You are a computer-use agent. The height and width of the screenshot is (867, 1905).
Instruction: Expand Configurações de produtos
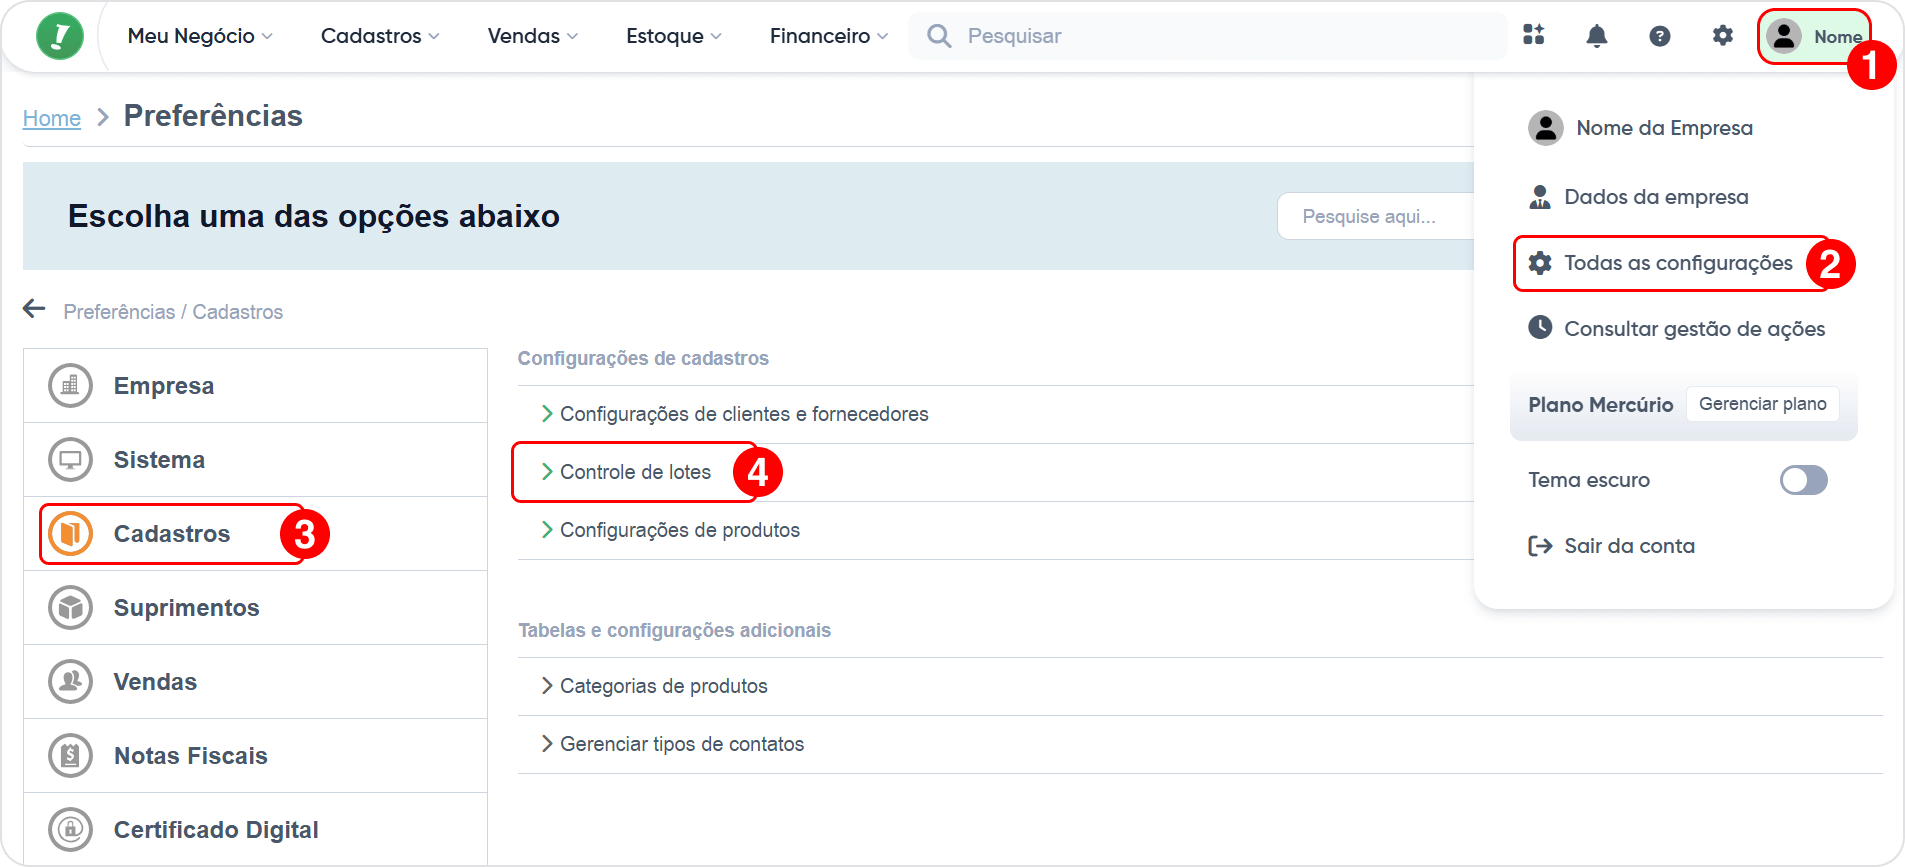[670, 530]
